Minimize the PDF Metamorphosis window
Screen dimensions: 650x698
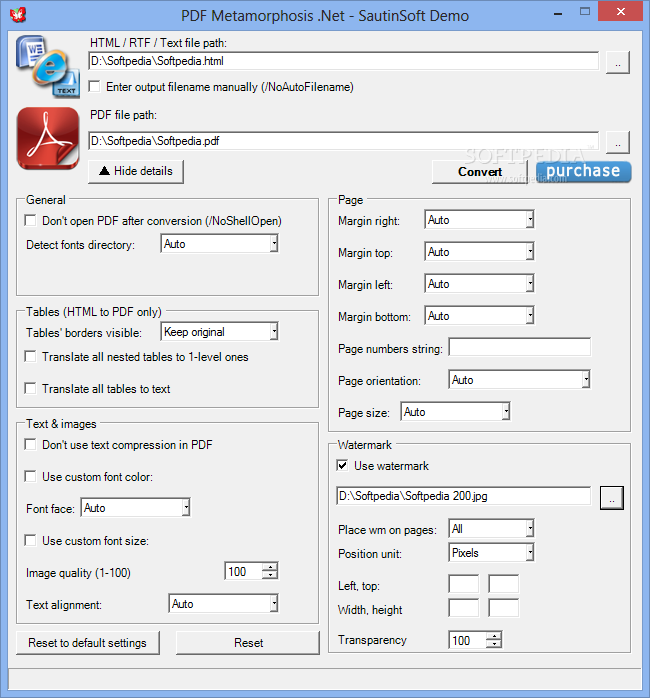pyautogui.click(x=558, y=13)
